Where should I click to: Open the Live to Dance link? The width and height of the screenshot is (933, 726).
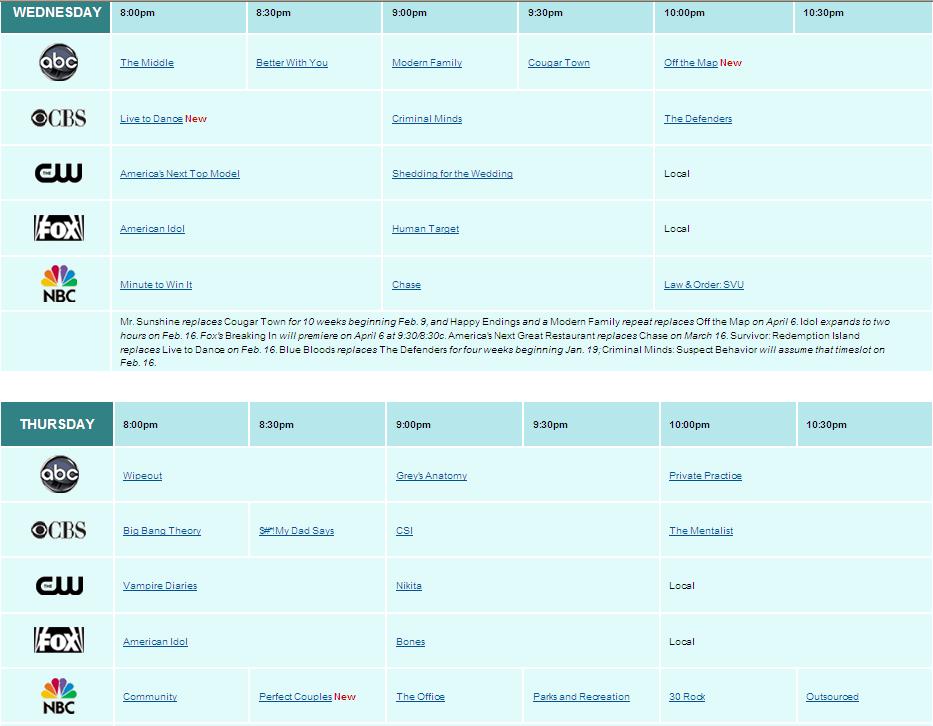(151, 118)
